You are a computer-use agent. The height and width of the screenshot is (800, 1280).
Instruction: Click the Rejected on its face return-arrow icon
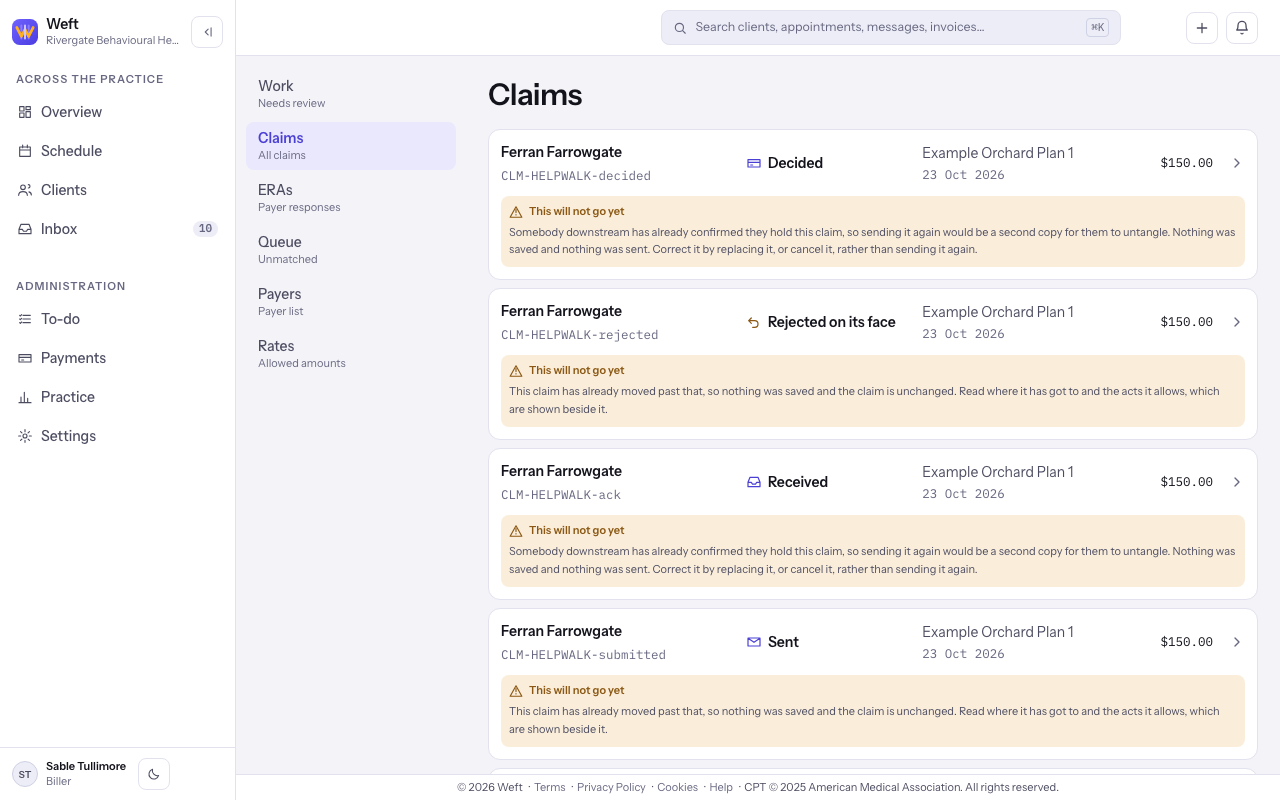[754, 322]
